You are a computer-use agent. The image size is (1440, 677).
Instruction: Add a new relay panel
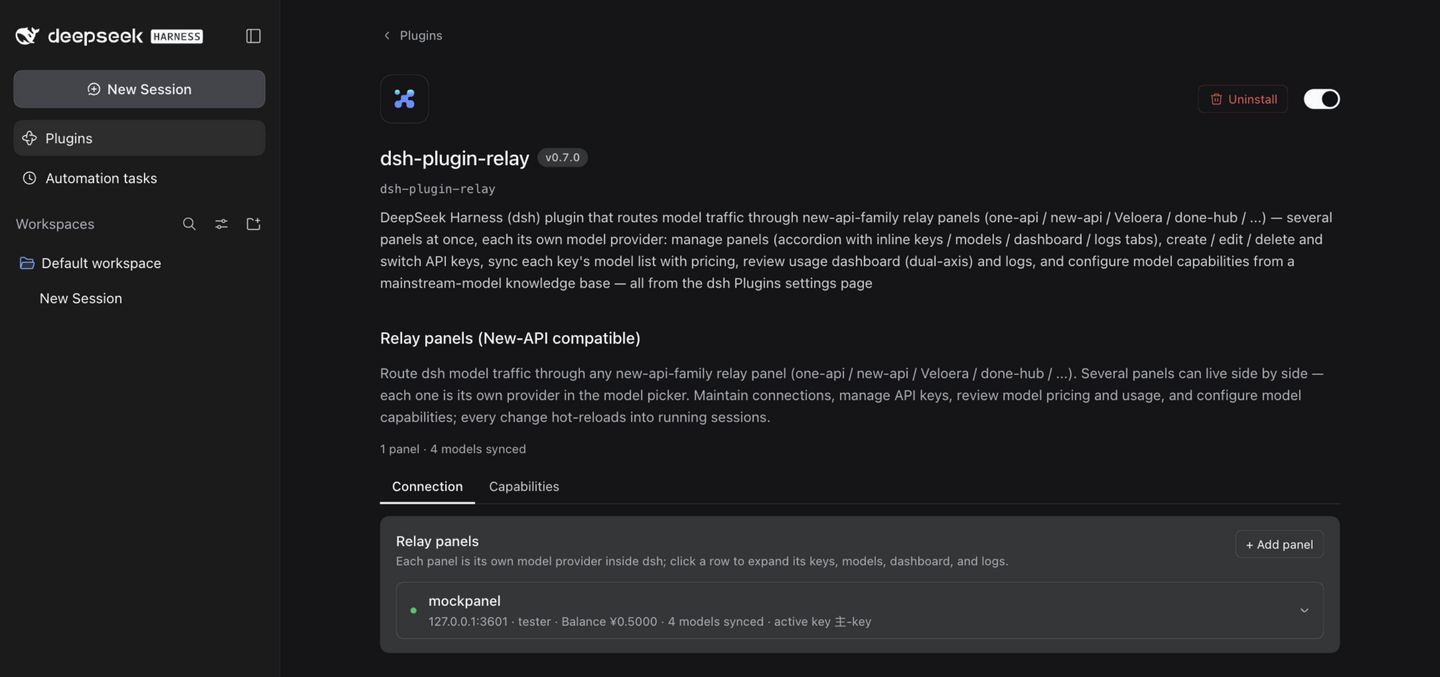coord(1279,544)
